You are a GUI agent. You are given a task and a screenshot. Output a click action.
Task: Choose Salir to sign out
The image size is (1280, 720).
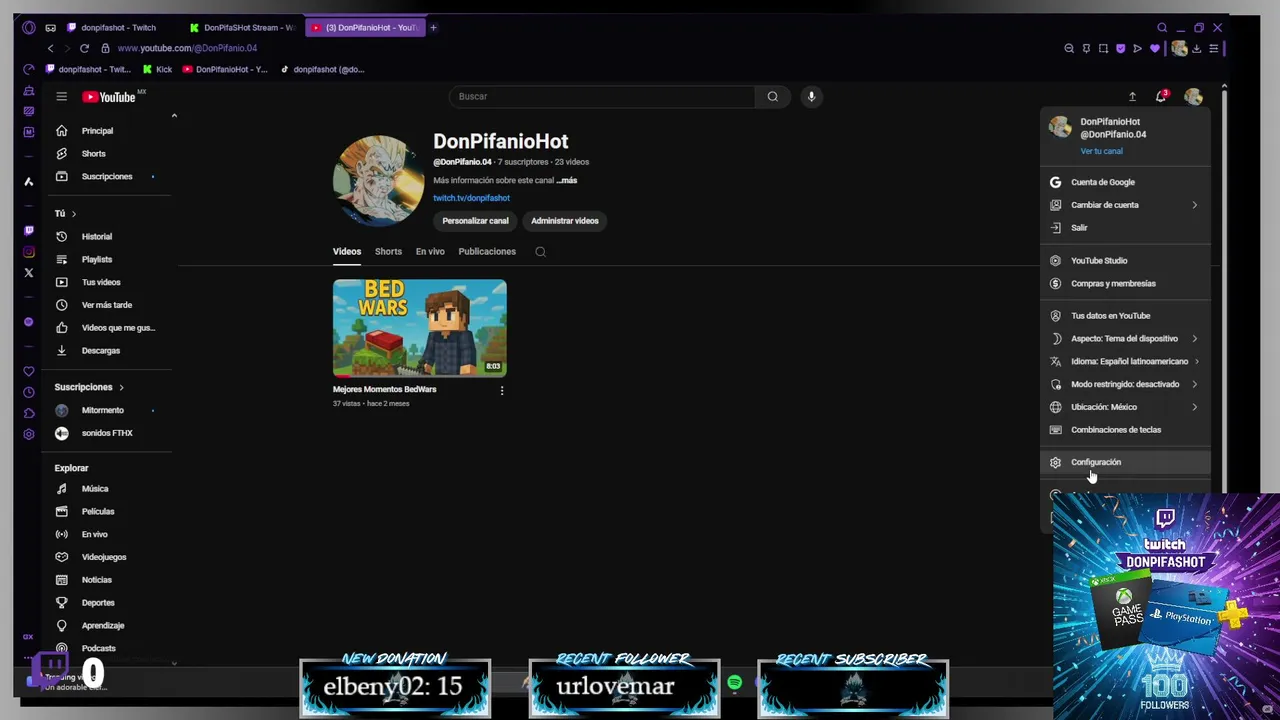[x=1125, y=228]
